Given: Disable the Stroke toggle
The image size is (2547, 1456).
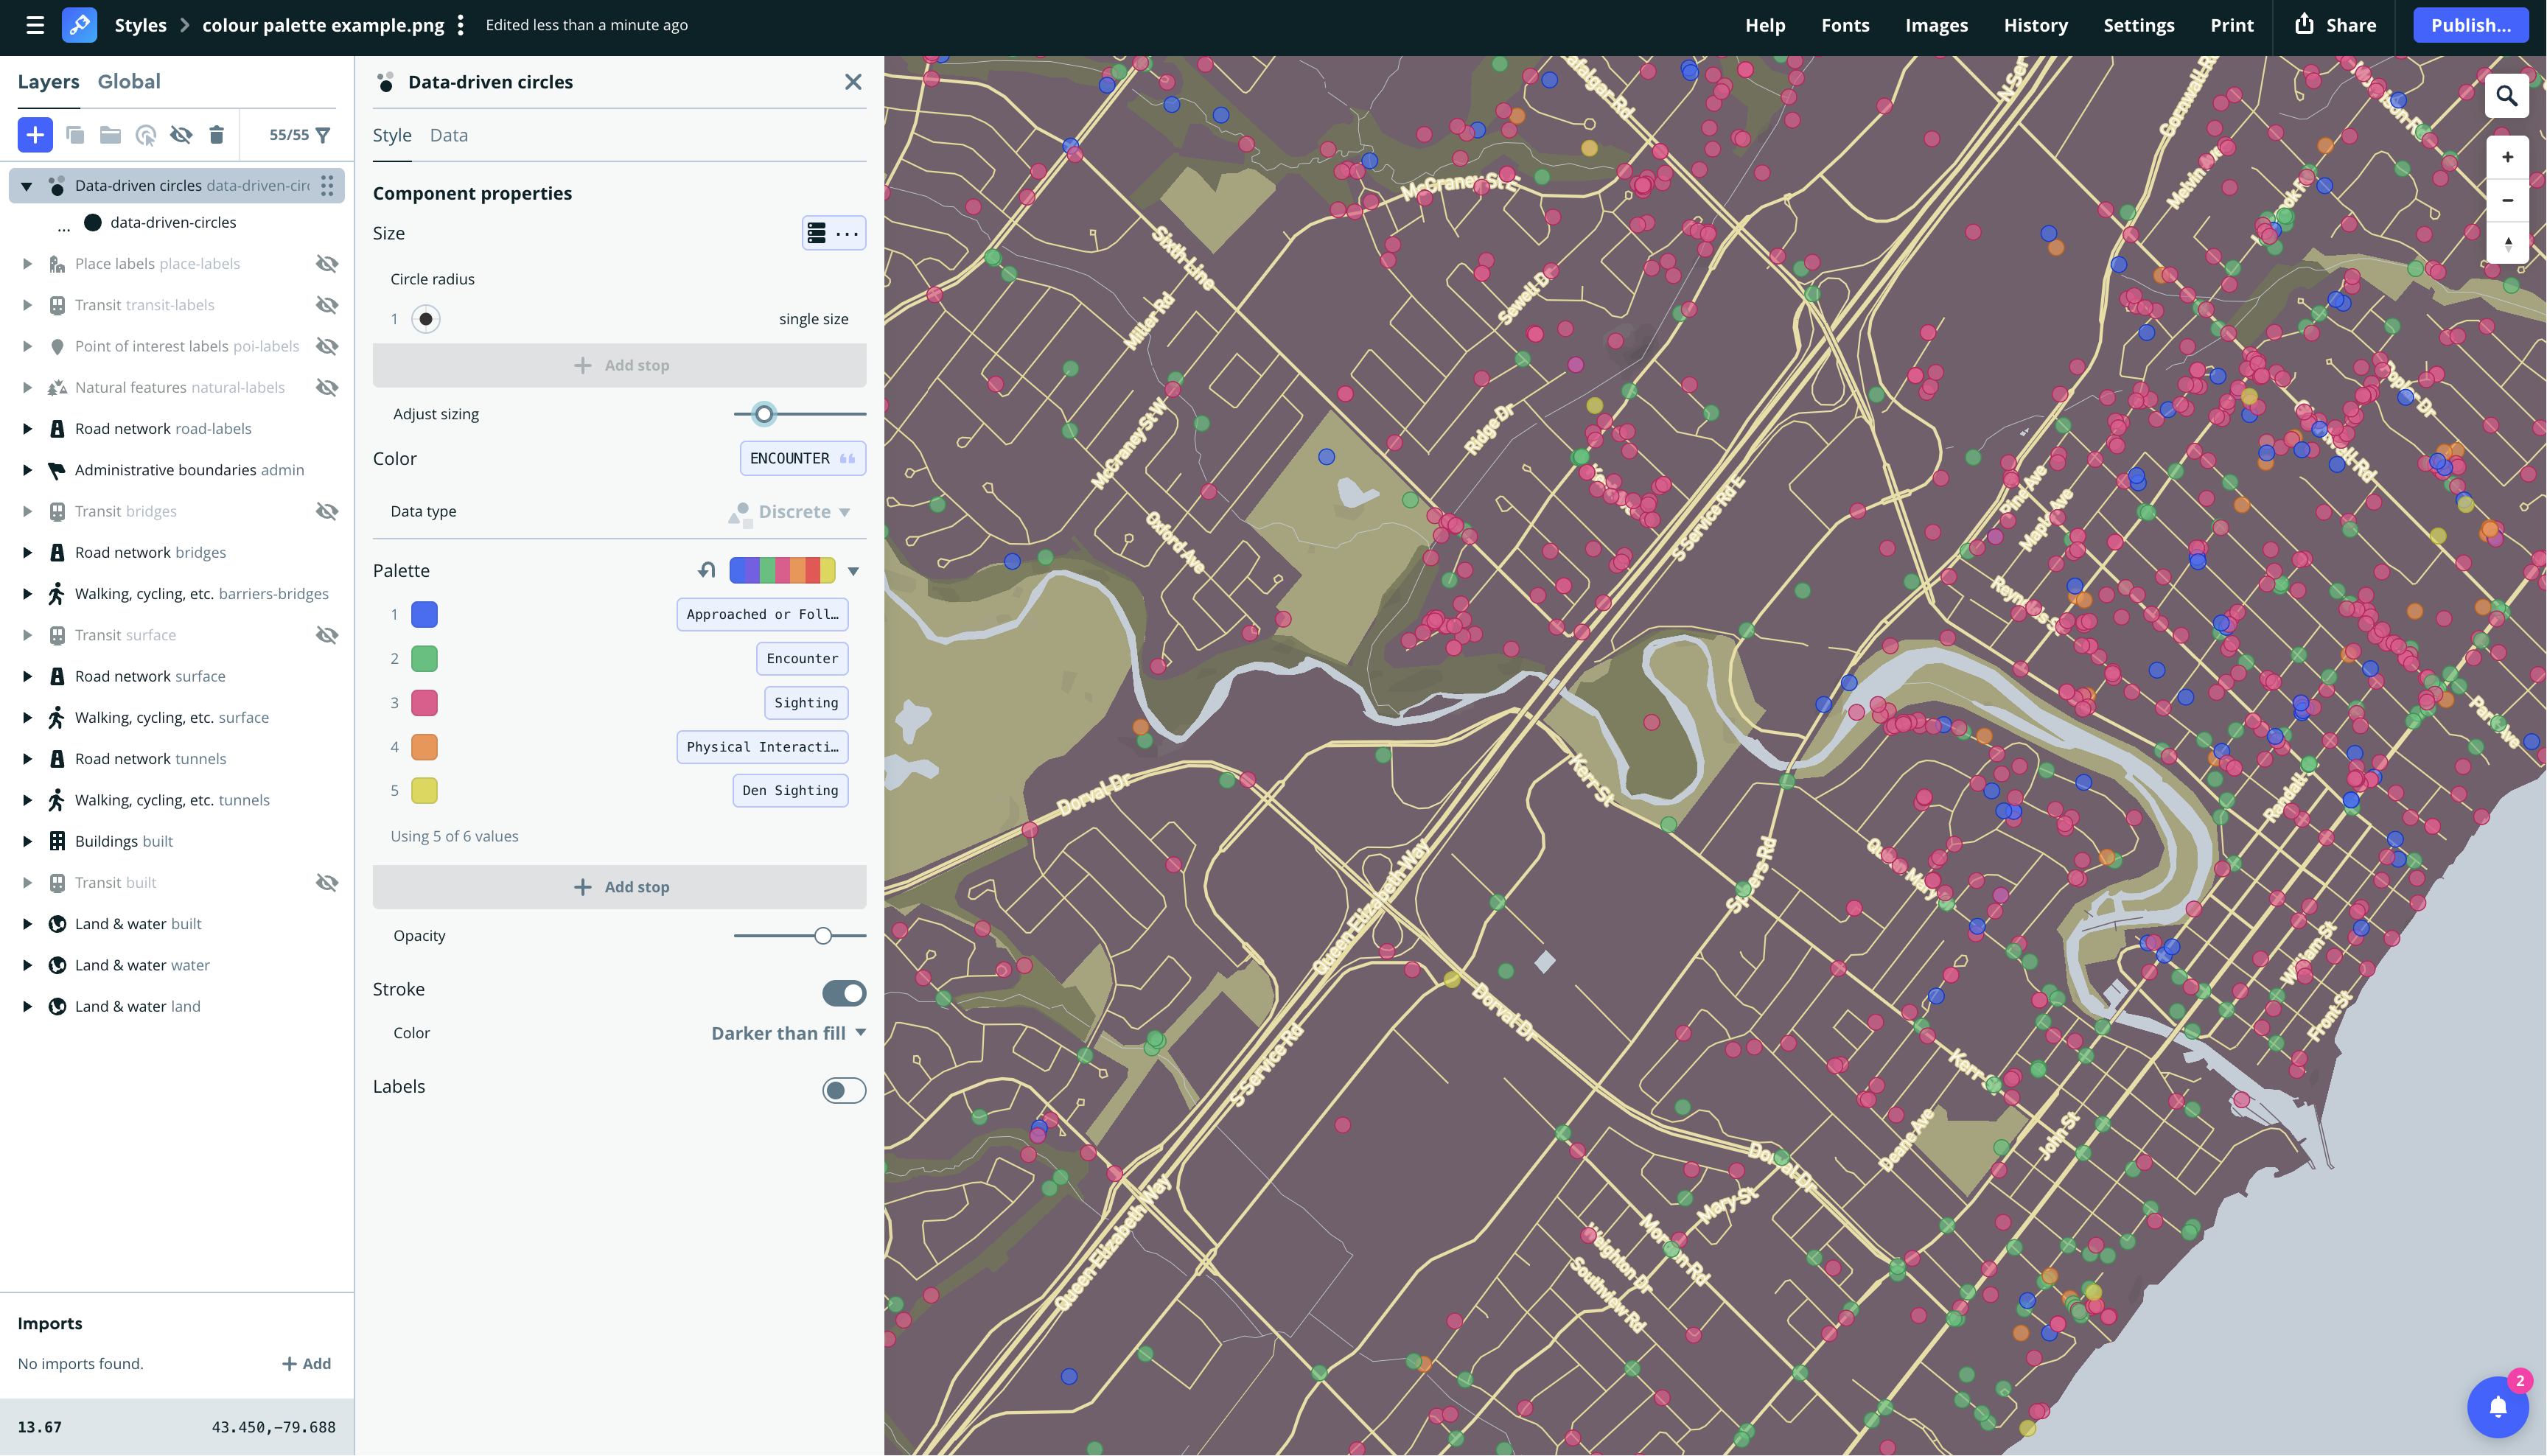Looking at the screenshot, I should point(844,993).
